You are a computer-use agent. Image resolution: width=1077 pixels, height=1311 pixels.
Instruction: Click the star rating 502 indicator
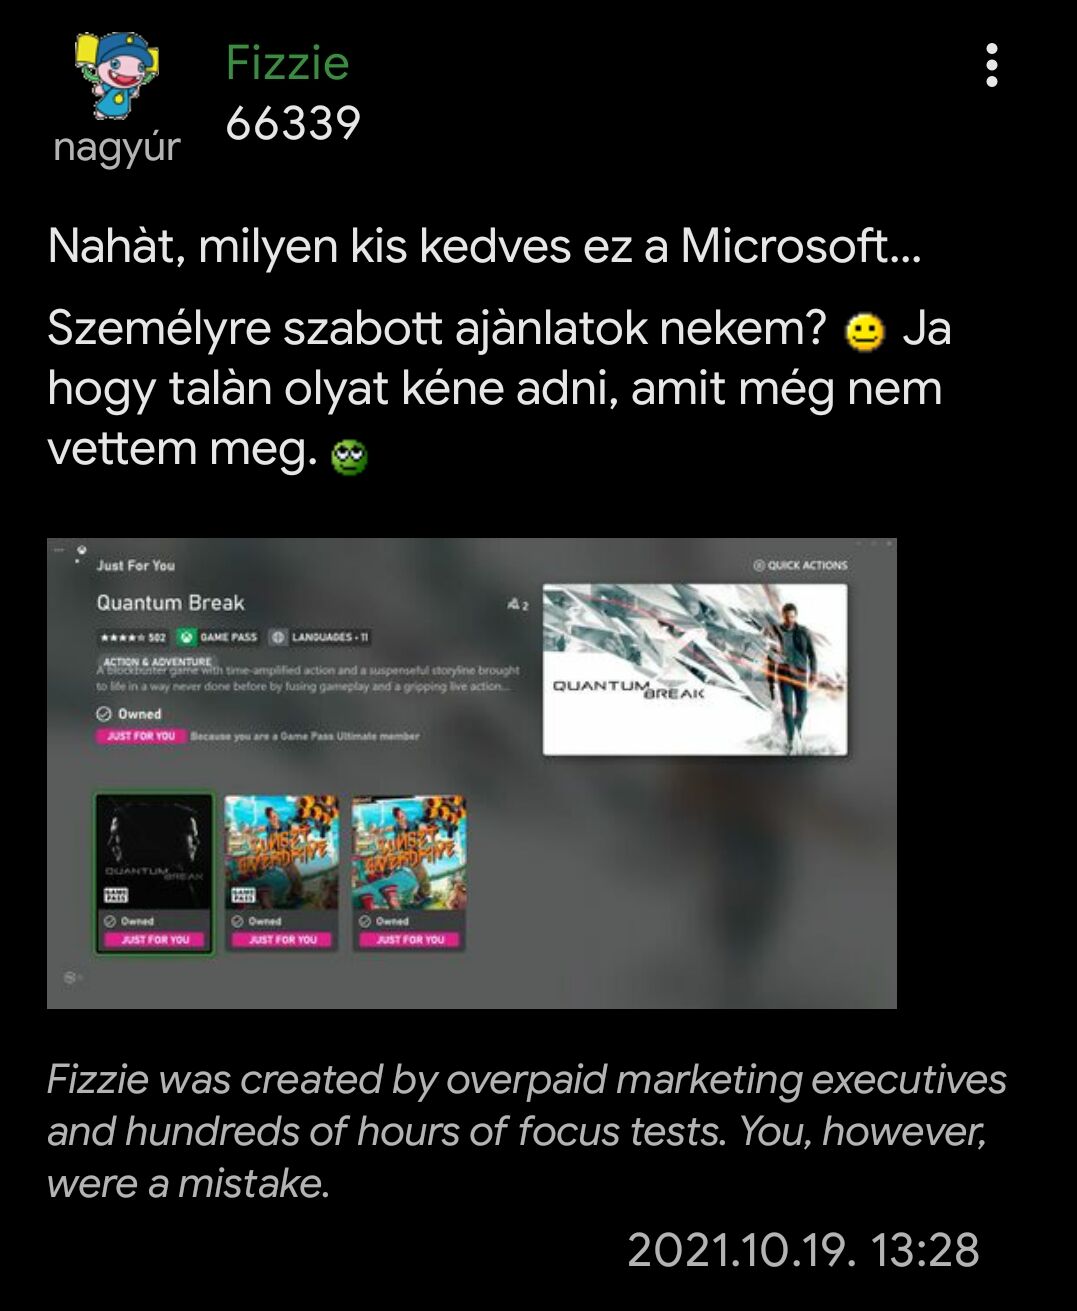(x=133, y=637)
